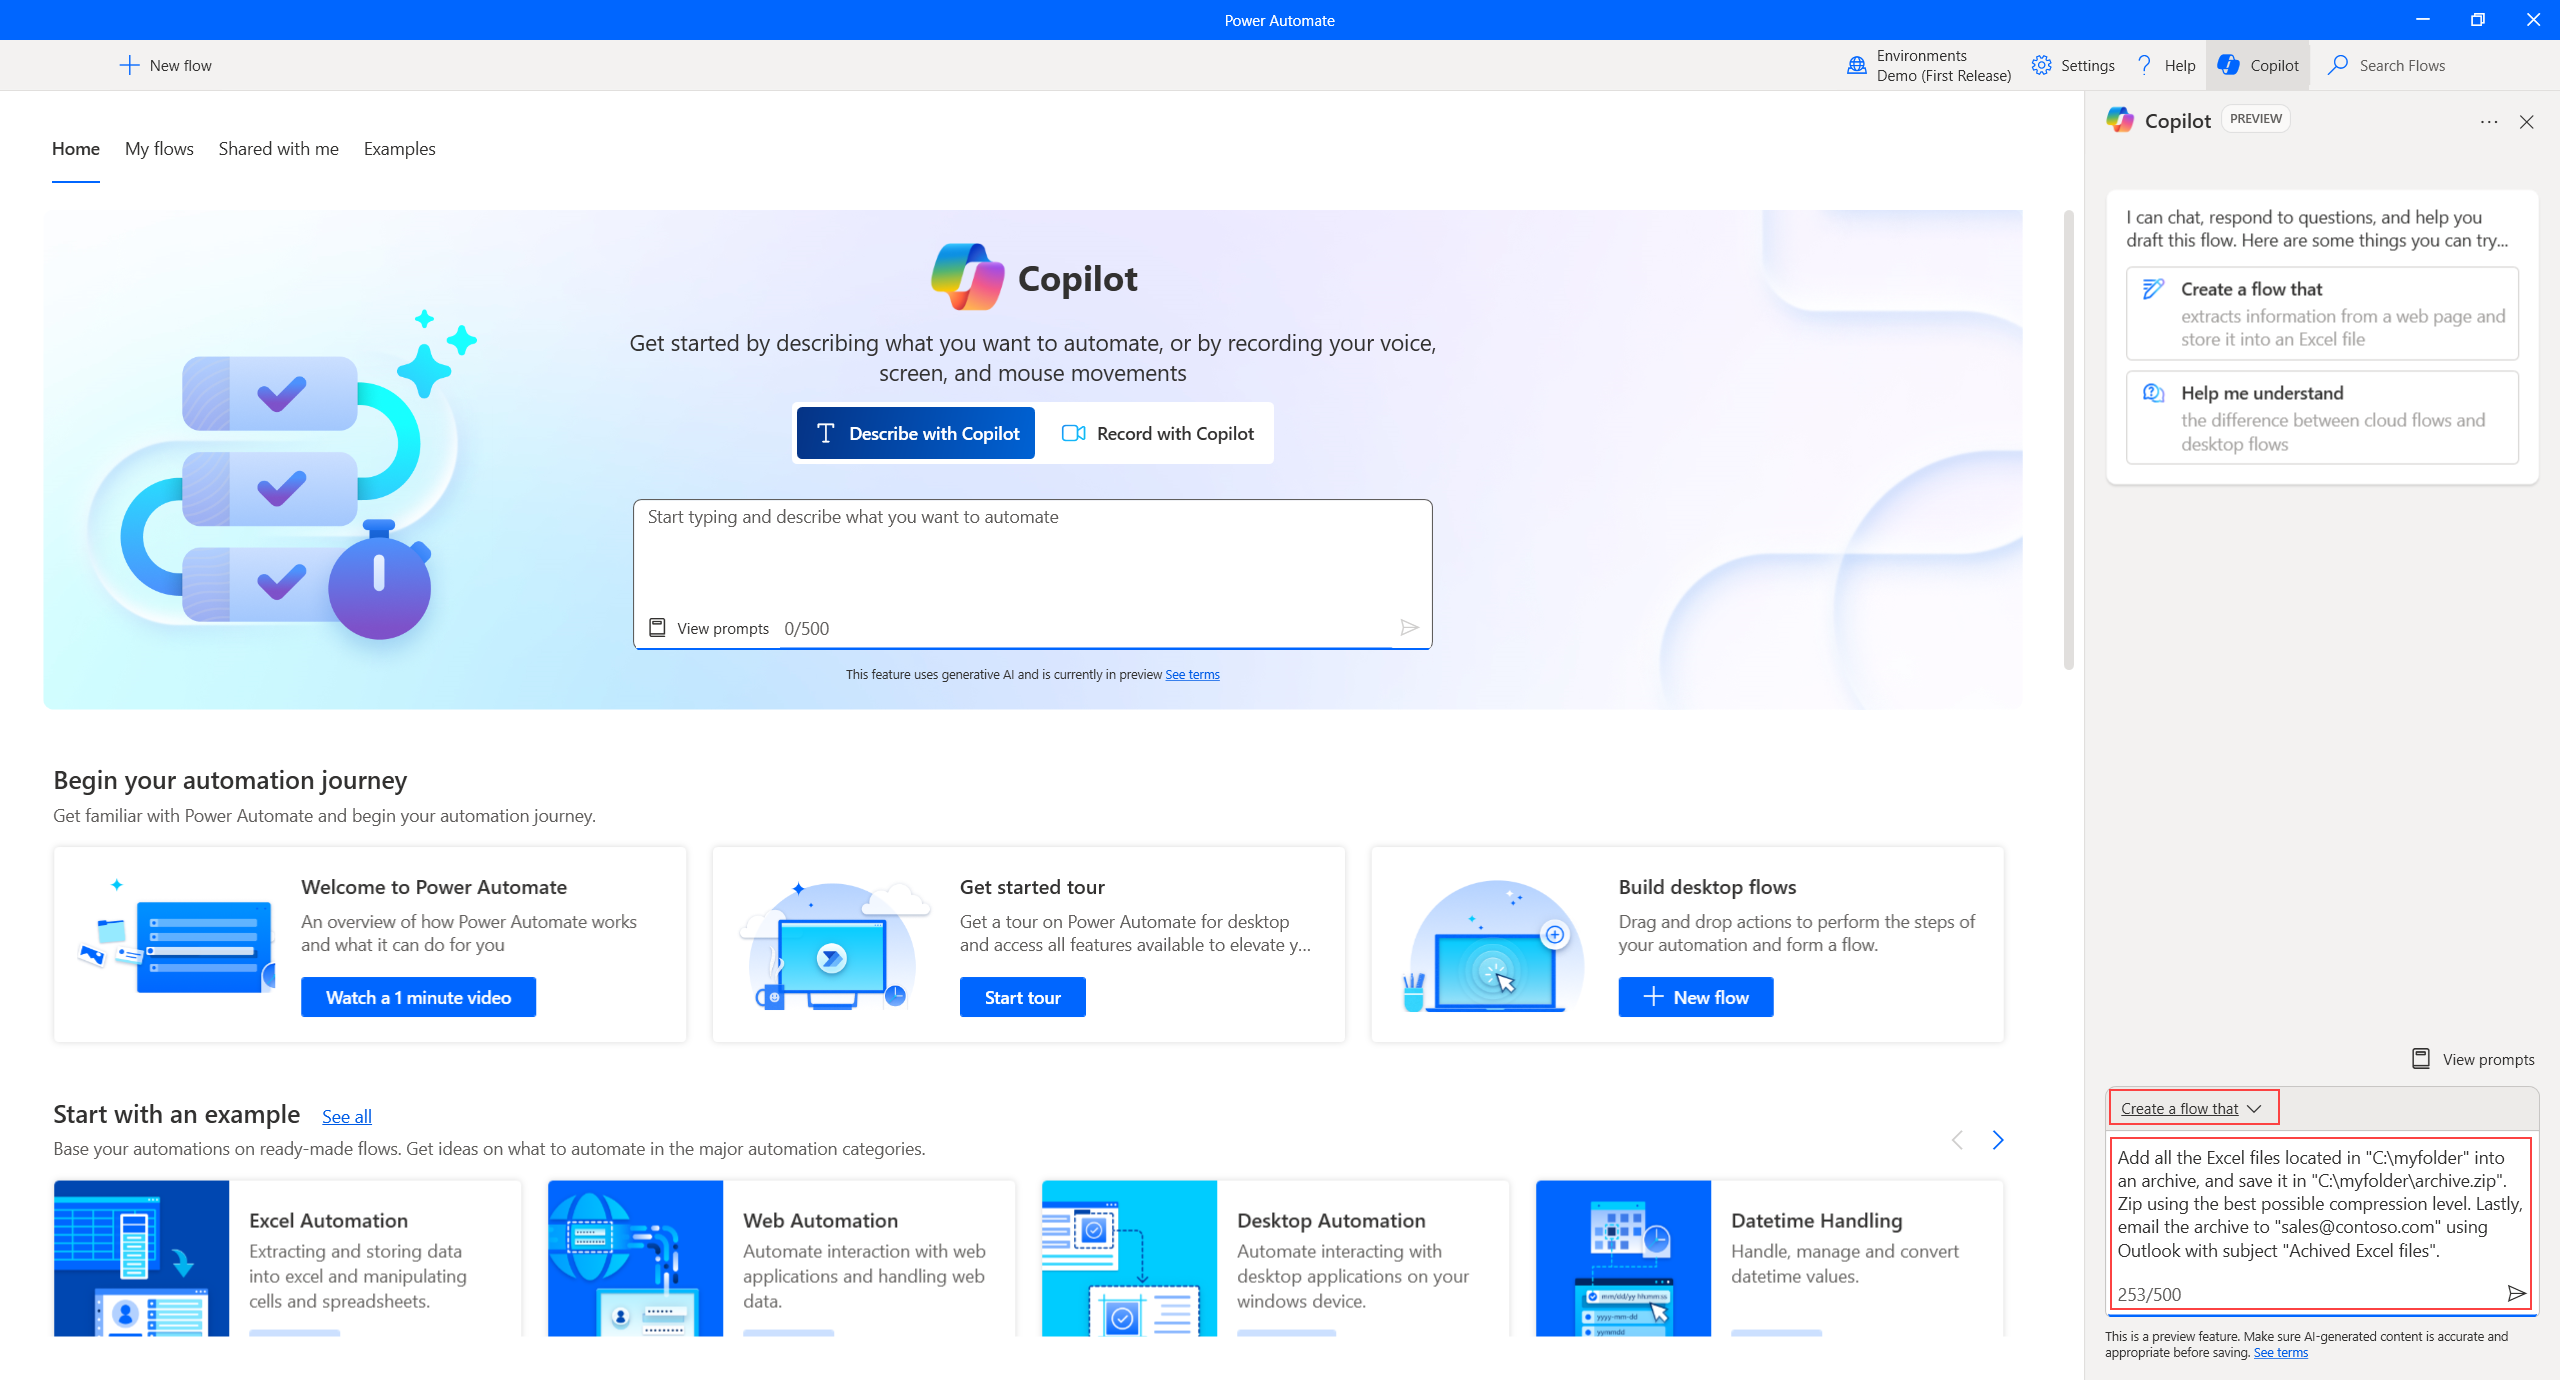Select the My flows tab
The width and height of the screenshot is (2560, 1380).
tap(158, 148)
